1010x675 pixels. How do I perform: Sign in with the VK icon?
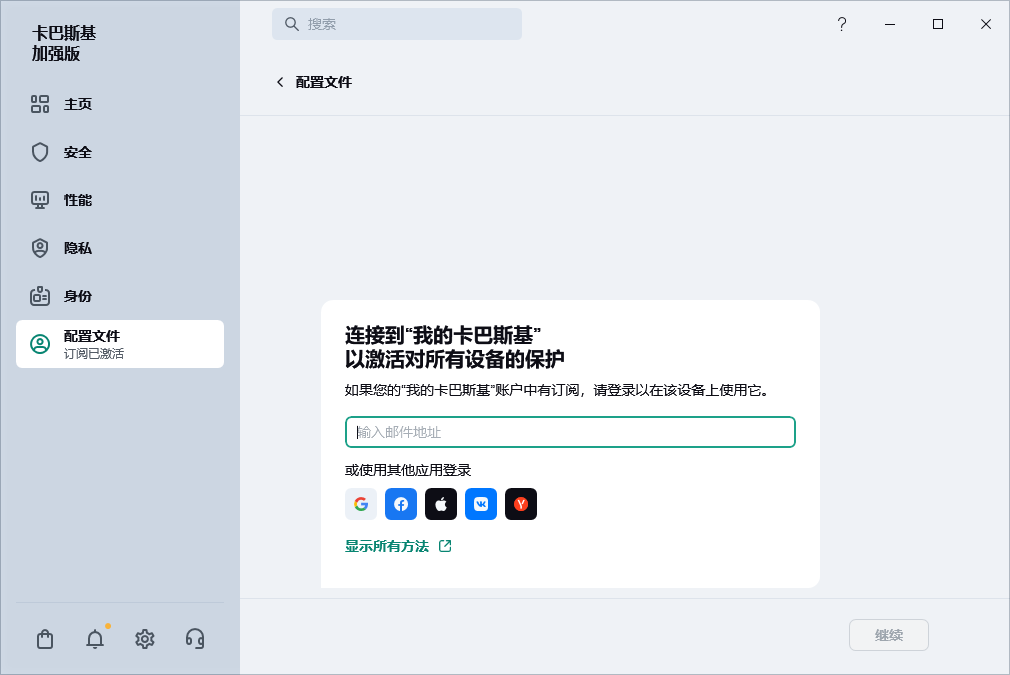coord(481,504)
